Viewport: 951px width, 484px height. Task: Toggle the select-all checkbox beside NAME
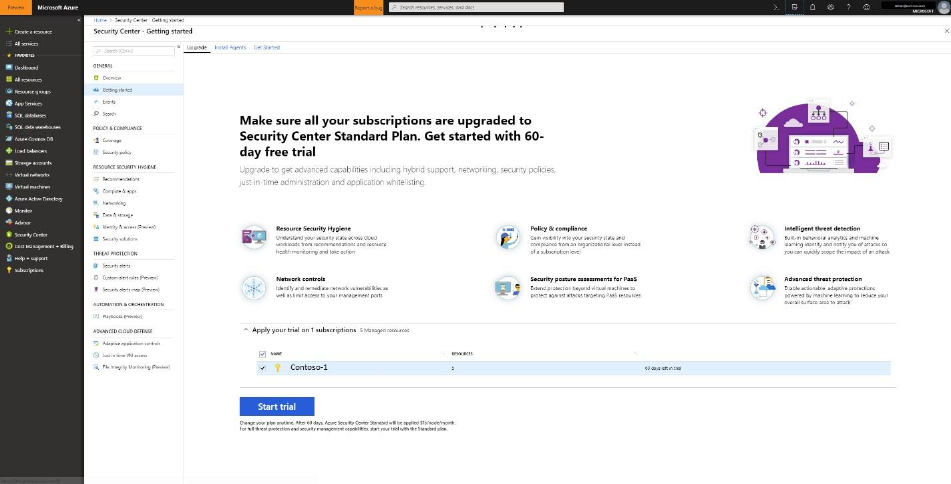[262, 354]
